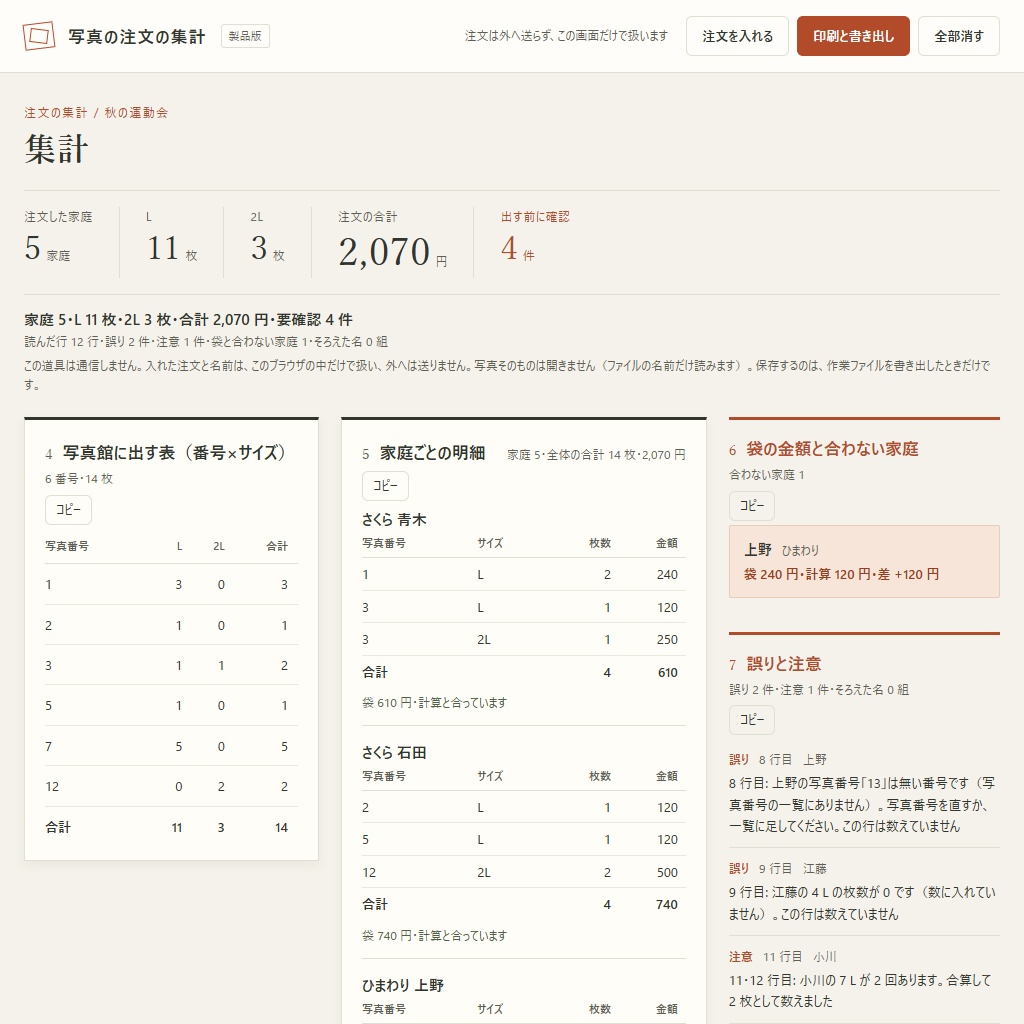Screen dimensions: 1024x1024
Task: Click the 製品版 badge
Action: point(245,36)
